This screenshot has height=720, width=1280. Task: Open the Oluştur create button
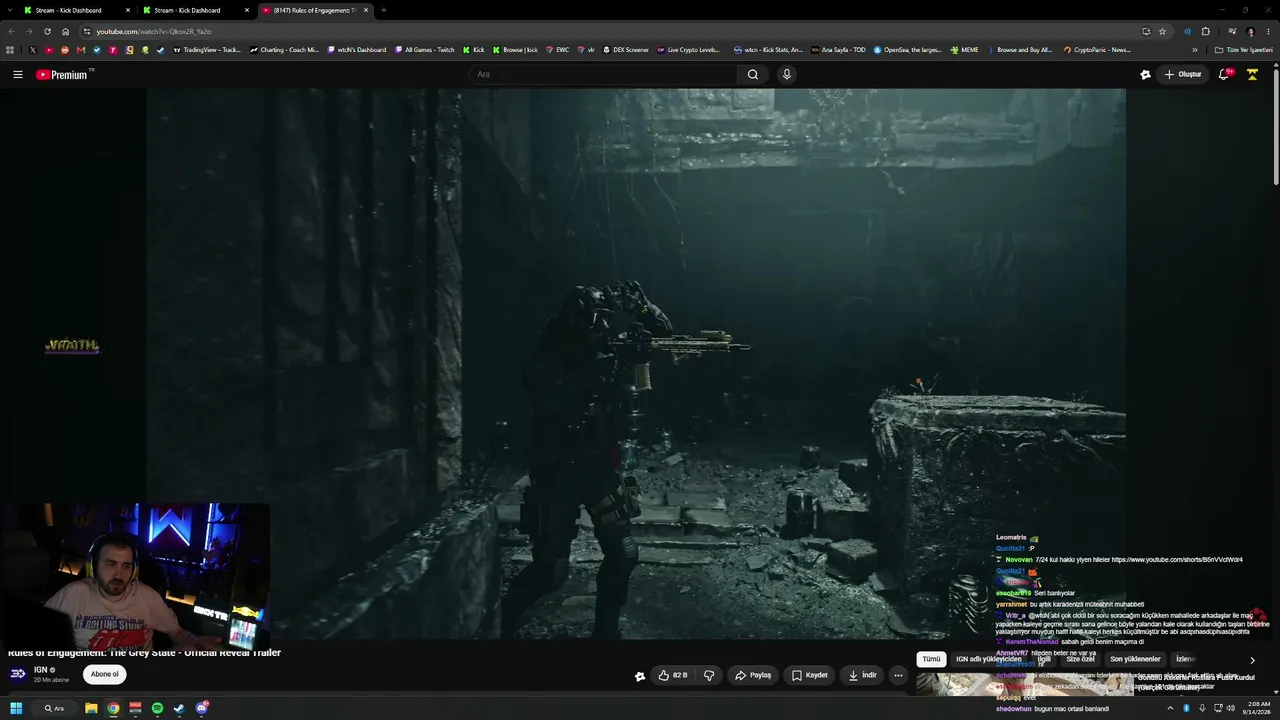click(x=1182, y=74)
